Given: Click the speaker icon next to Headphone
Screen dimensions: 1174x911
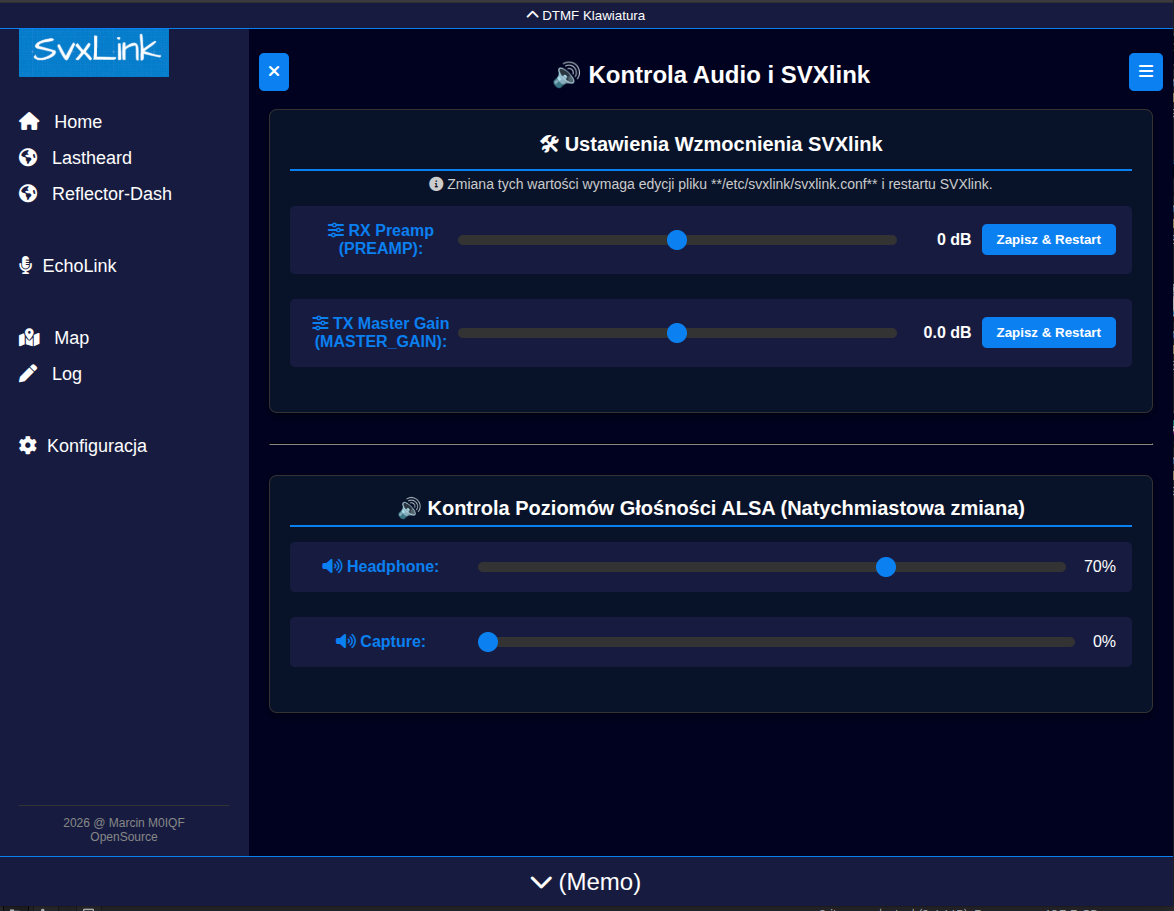Looking at the screenshot, I should [x=332, y=567].
